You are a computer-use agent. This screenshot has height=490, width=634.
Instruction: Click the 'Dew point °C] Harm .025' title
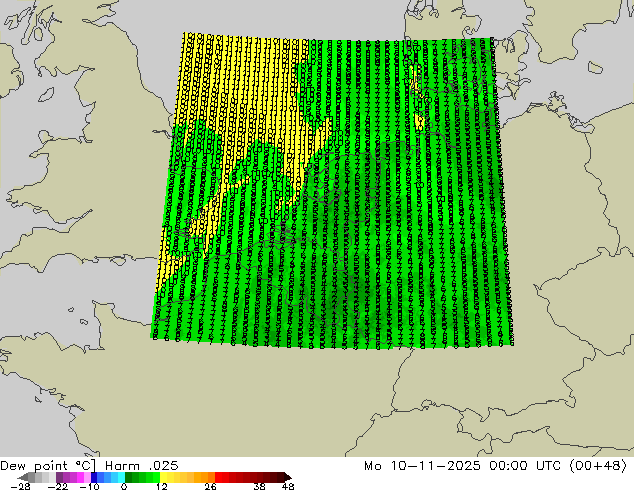(x=89, y=465)
